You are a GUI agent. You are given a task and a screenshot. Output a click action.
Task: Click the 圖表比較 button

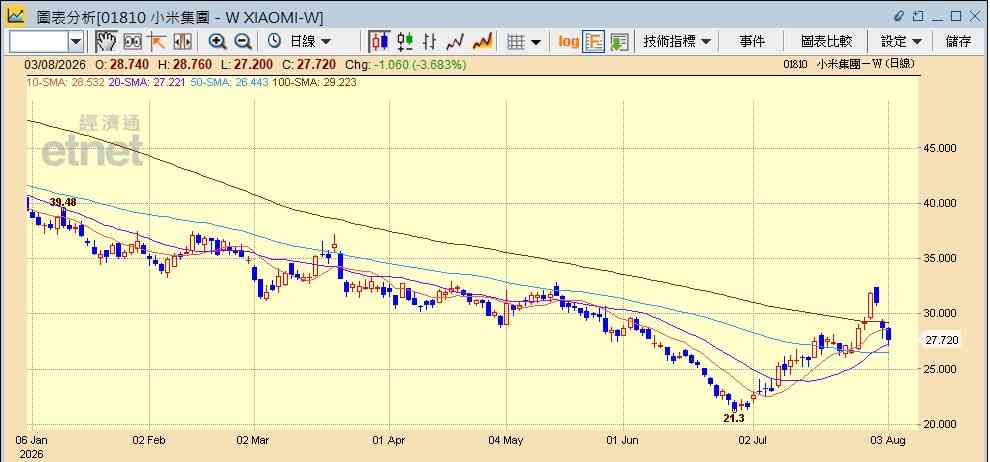pyautogui.click(x=826, y=42)
